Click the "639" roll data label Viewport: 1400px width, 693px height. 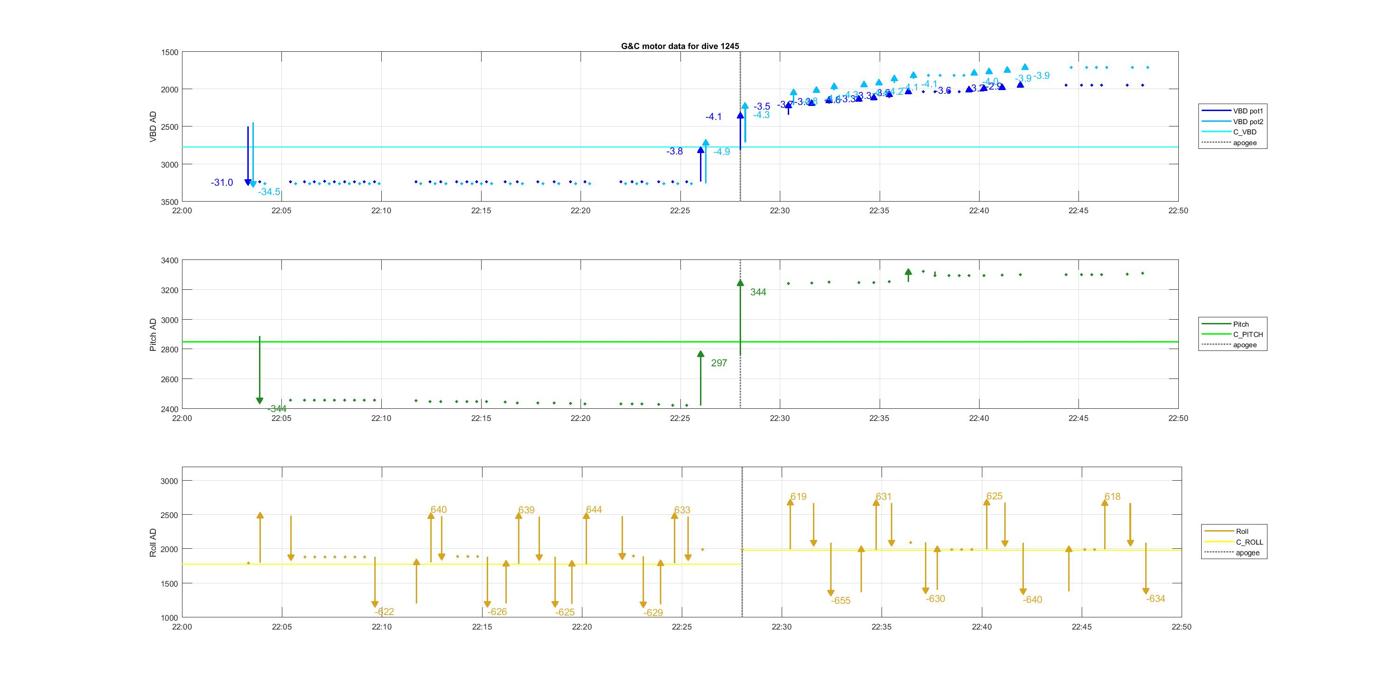click(526, 510)
